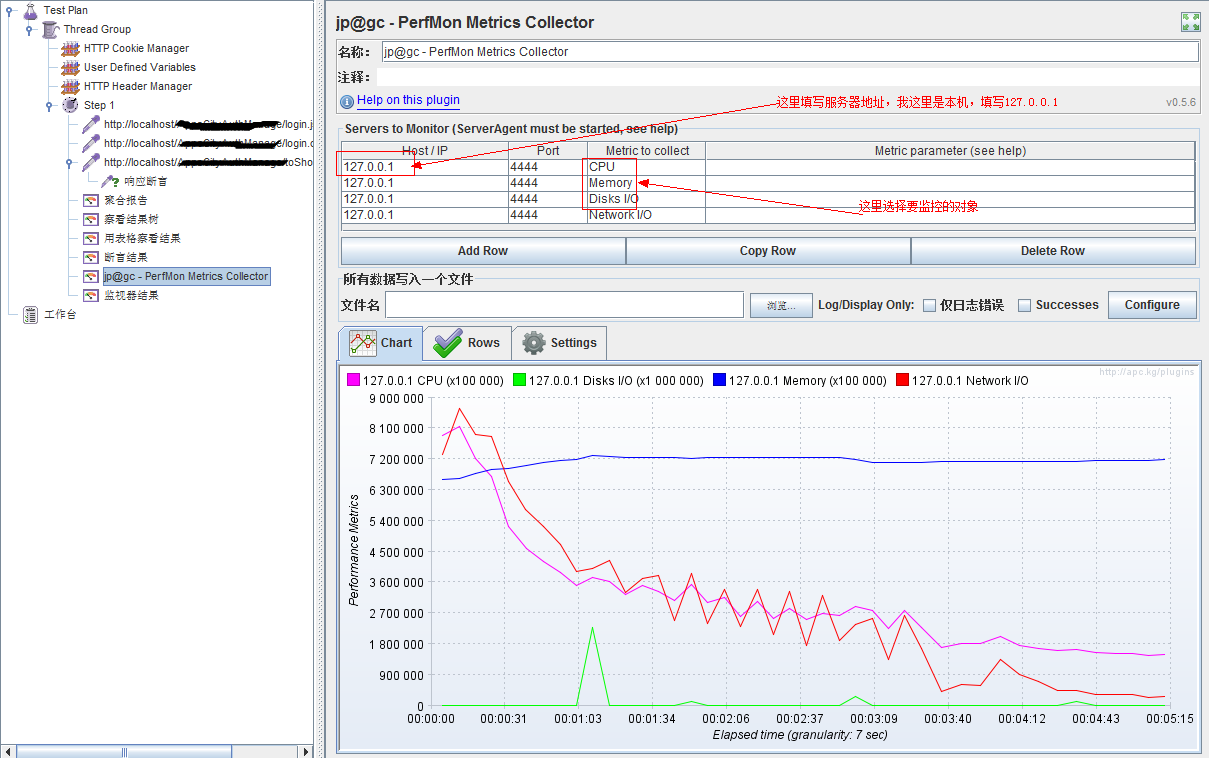Select the 监视器结果 tree item

[x=132, y=295]
